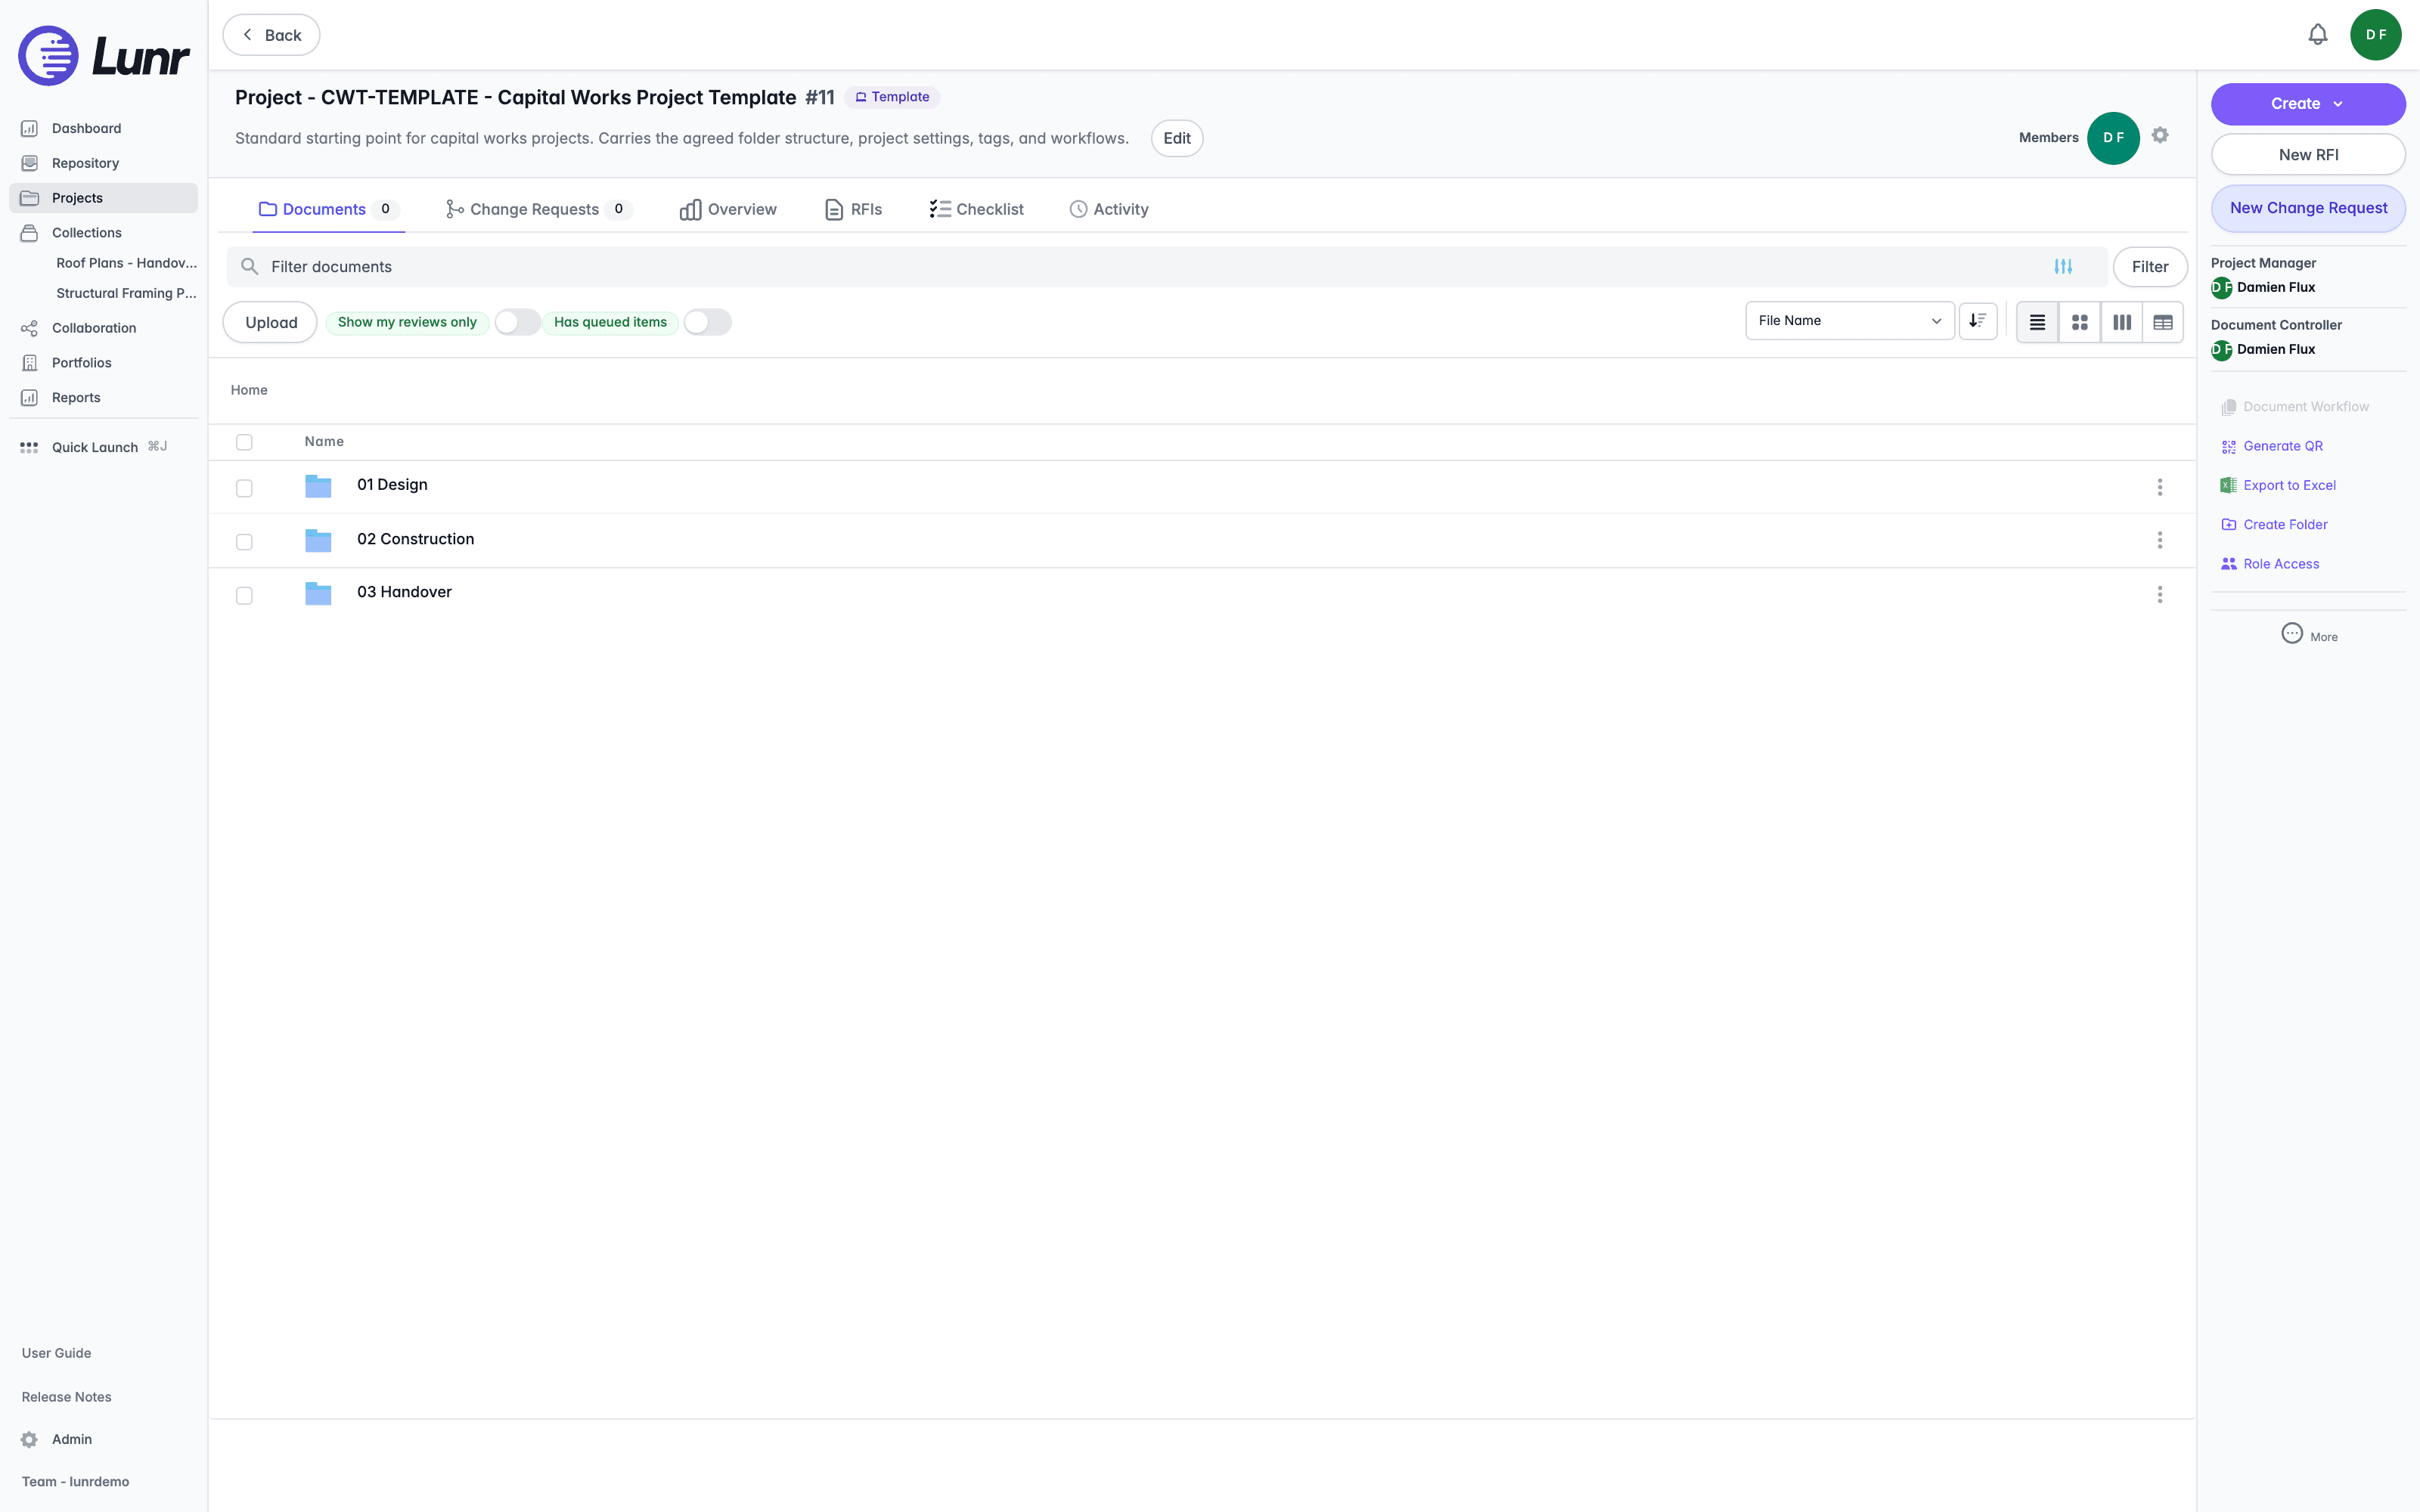This screenshot has height=1512, width=2420.
Task: Open Collaboration in the sidebar
Action: (103, 328)
